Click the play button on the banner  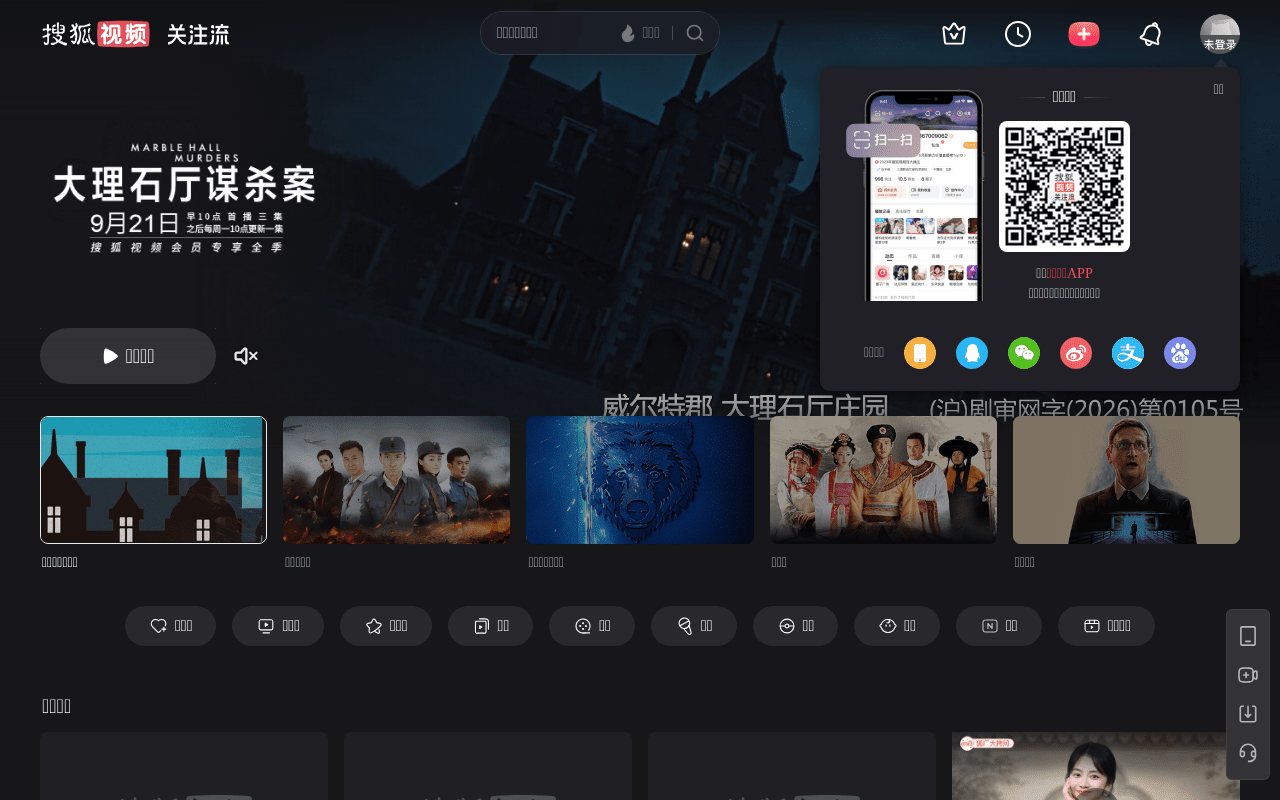128,356
